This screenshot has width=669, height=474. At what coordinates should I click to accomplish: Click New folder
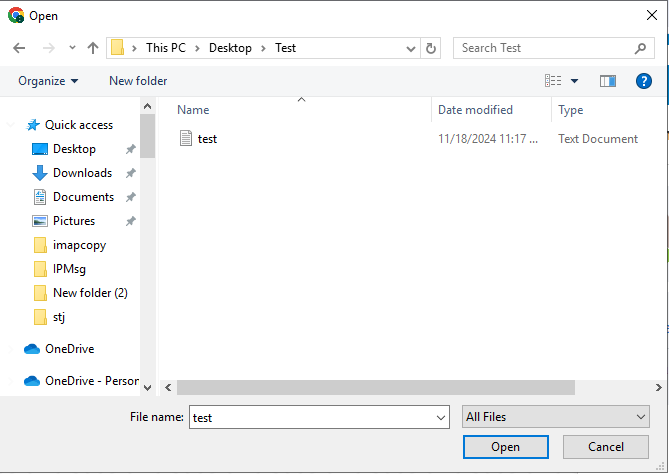point(138,81)
